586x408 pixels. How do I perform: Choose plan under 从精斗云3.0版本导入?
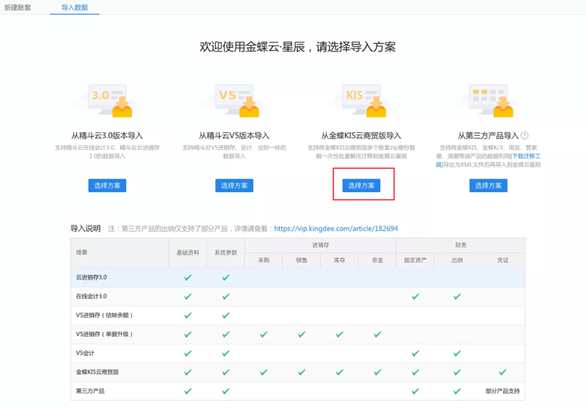click(107, 185)
